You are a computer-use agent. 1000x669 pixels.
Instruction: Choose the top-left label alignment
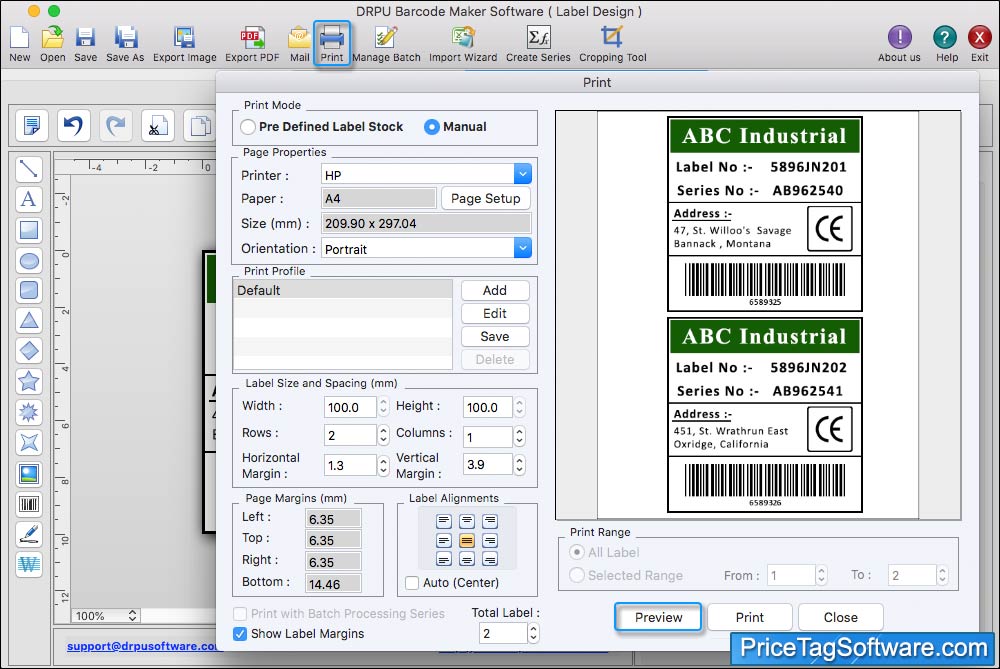444,522
